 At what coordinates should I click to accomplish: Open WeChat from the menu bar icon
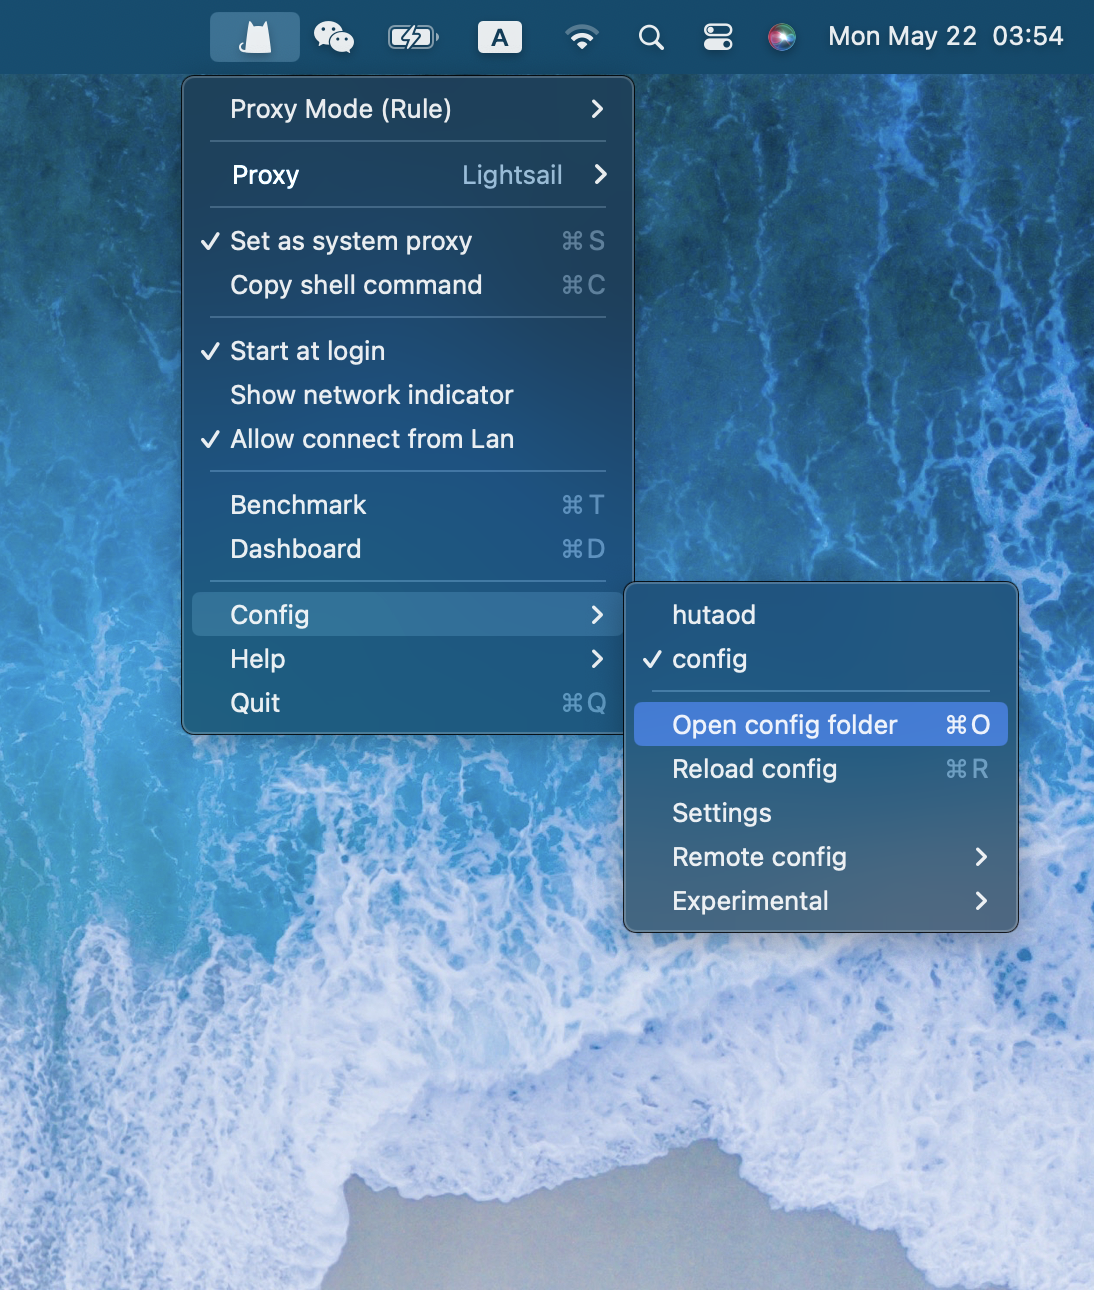click(x=333, y=37)
